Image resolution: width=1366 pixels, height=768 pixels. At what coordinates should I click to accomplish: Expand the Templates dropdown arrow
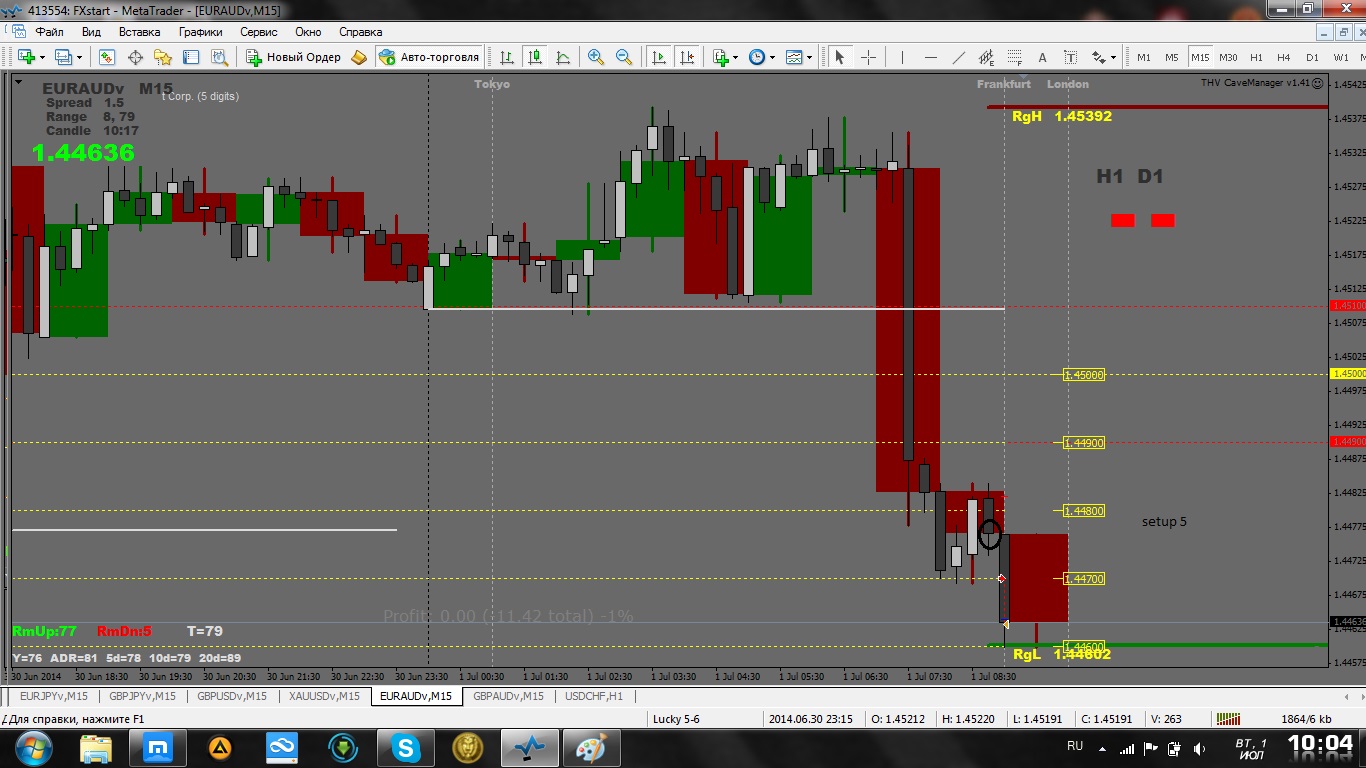809,57
